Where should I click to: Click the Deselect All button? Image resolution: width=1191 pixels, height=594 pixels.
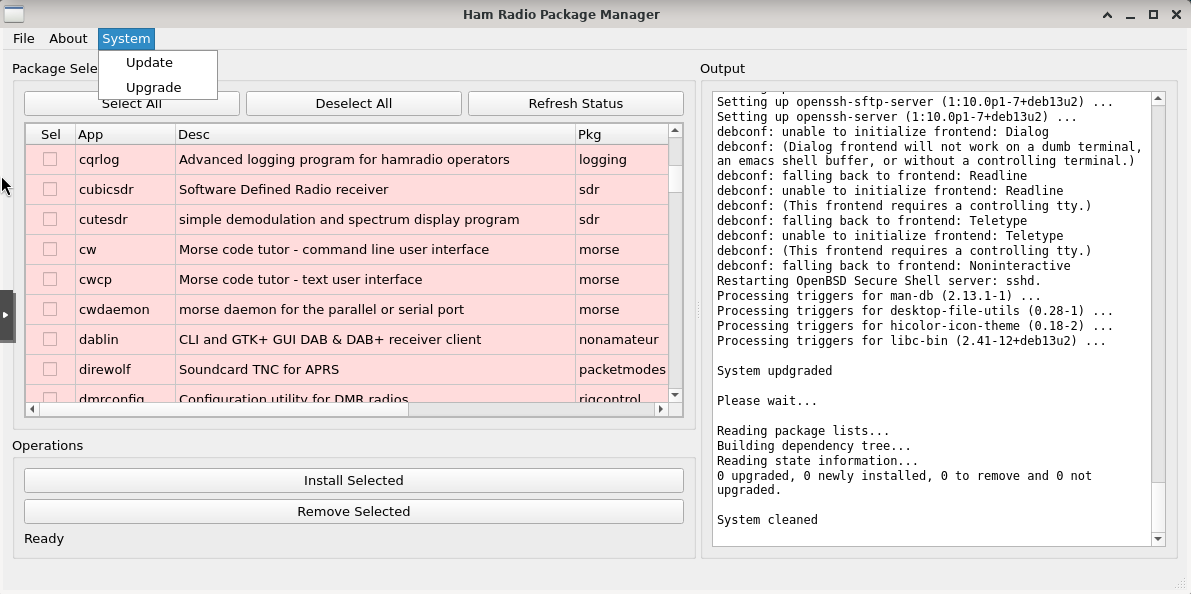(x=354, y=103)
